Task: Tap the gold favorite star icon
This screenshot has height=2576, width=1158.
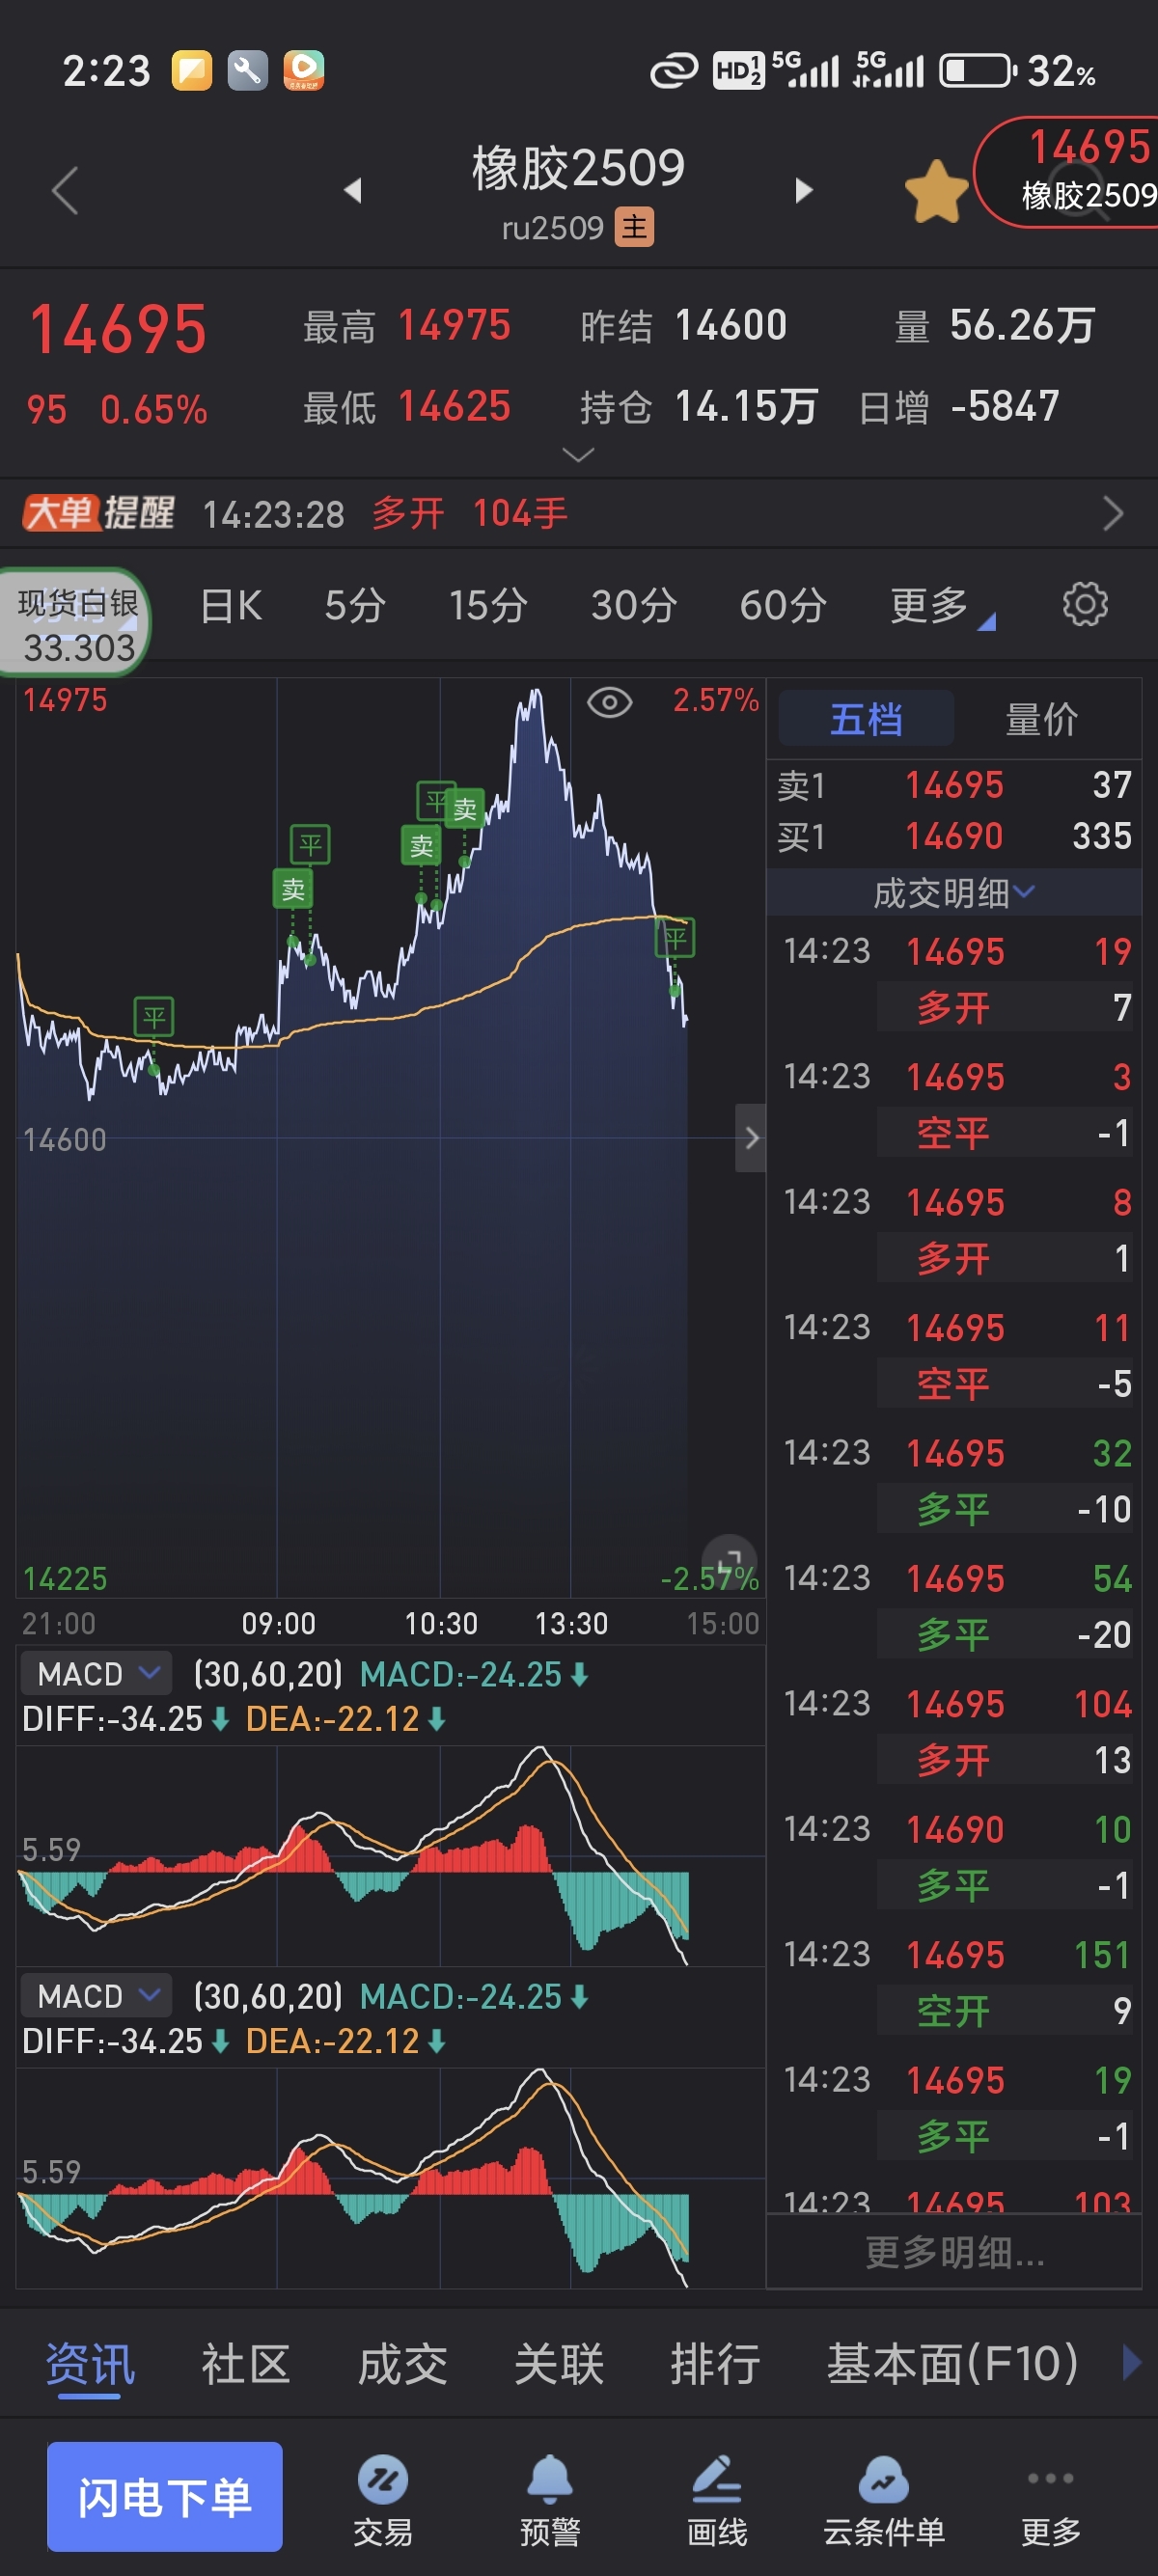Action: tap(937, 190)
